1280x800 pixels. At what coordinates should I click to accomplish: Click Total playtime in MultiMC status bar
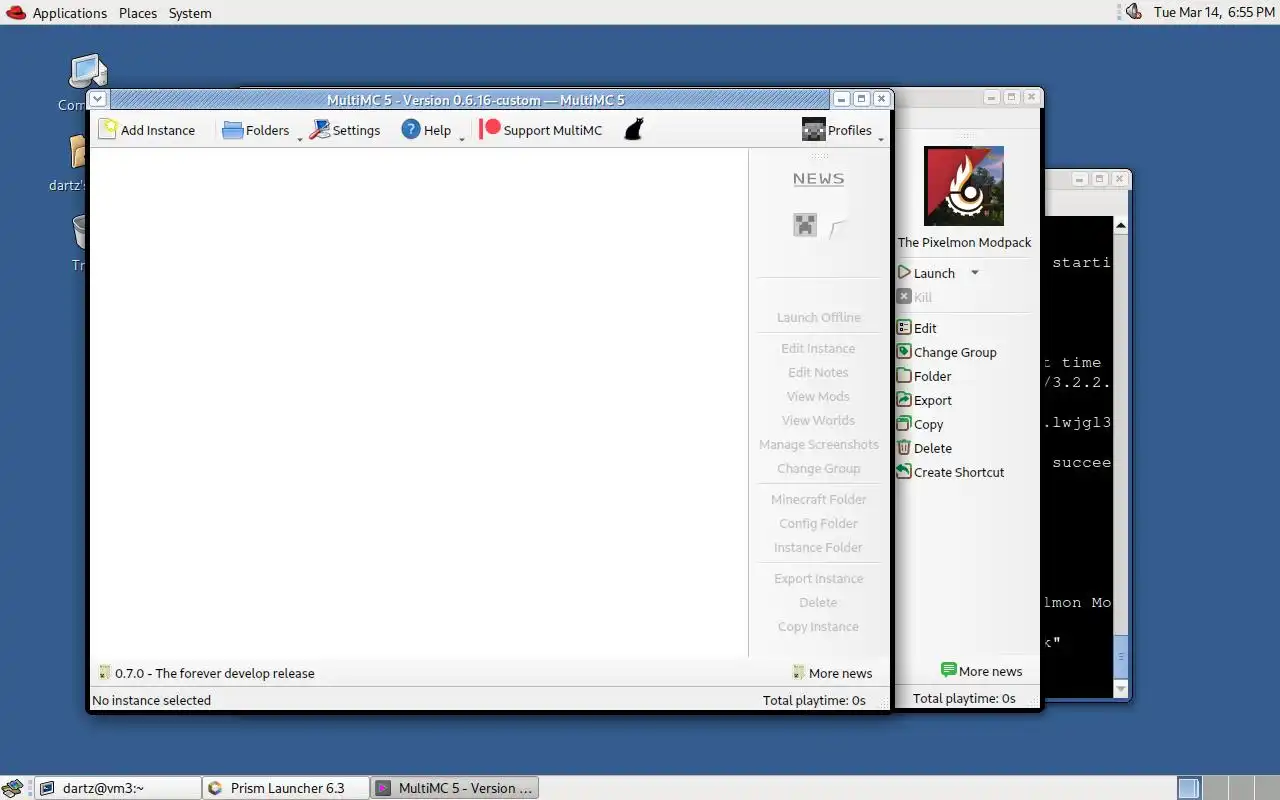click(x=814, y=700)
